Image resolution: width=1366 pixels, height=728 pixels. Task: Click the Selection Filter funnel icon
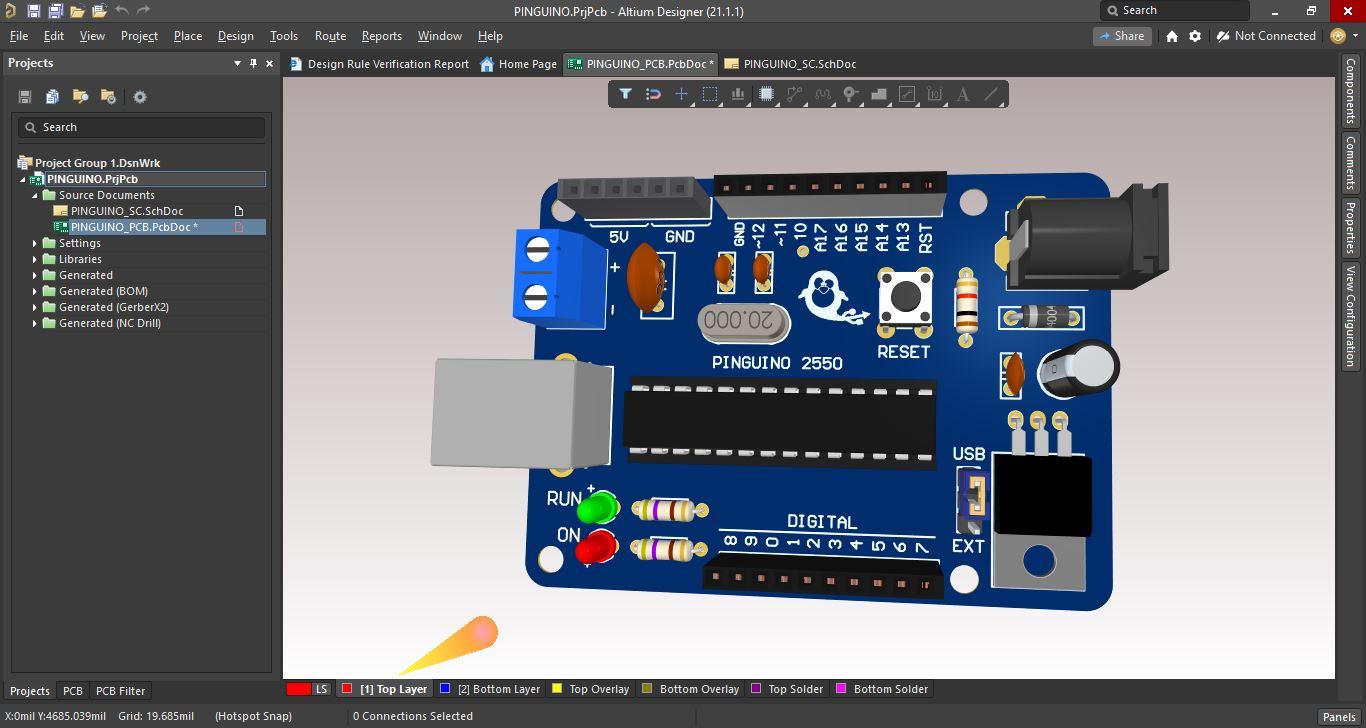[x=625, y=94]
